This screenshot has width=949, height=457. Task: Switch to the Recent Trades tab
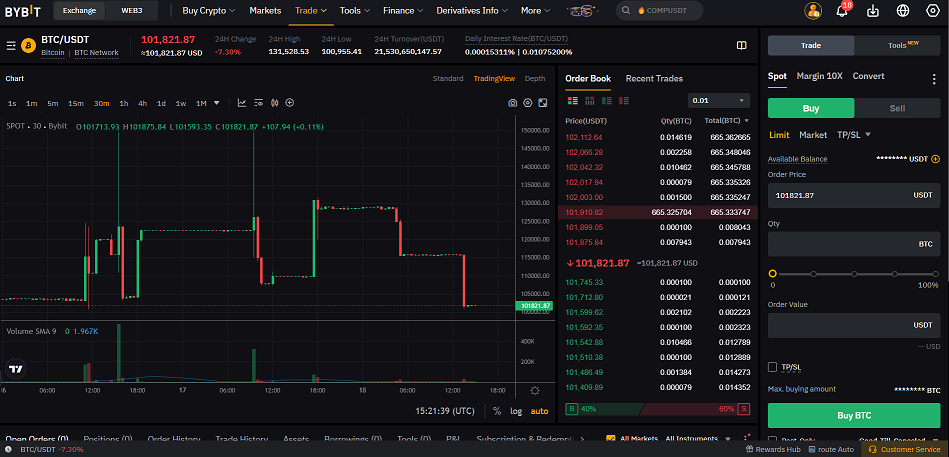click(654, 78)
